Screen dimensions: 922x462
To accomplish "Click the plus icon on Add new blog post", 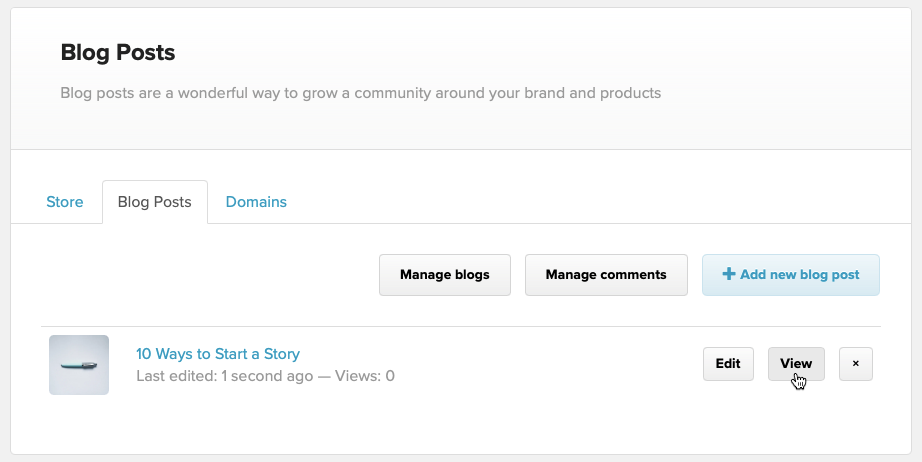I will click(x=729, y=274).
